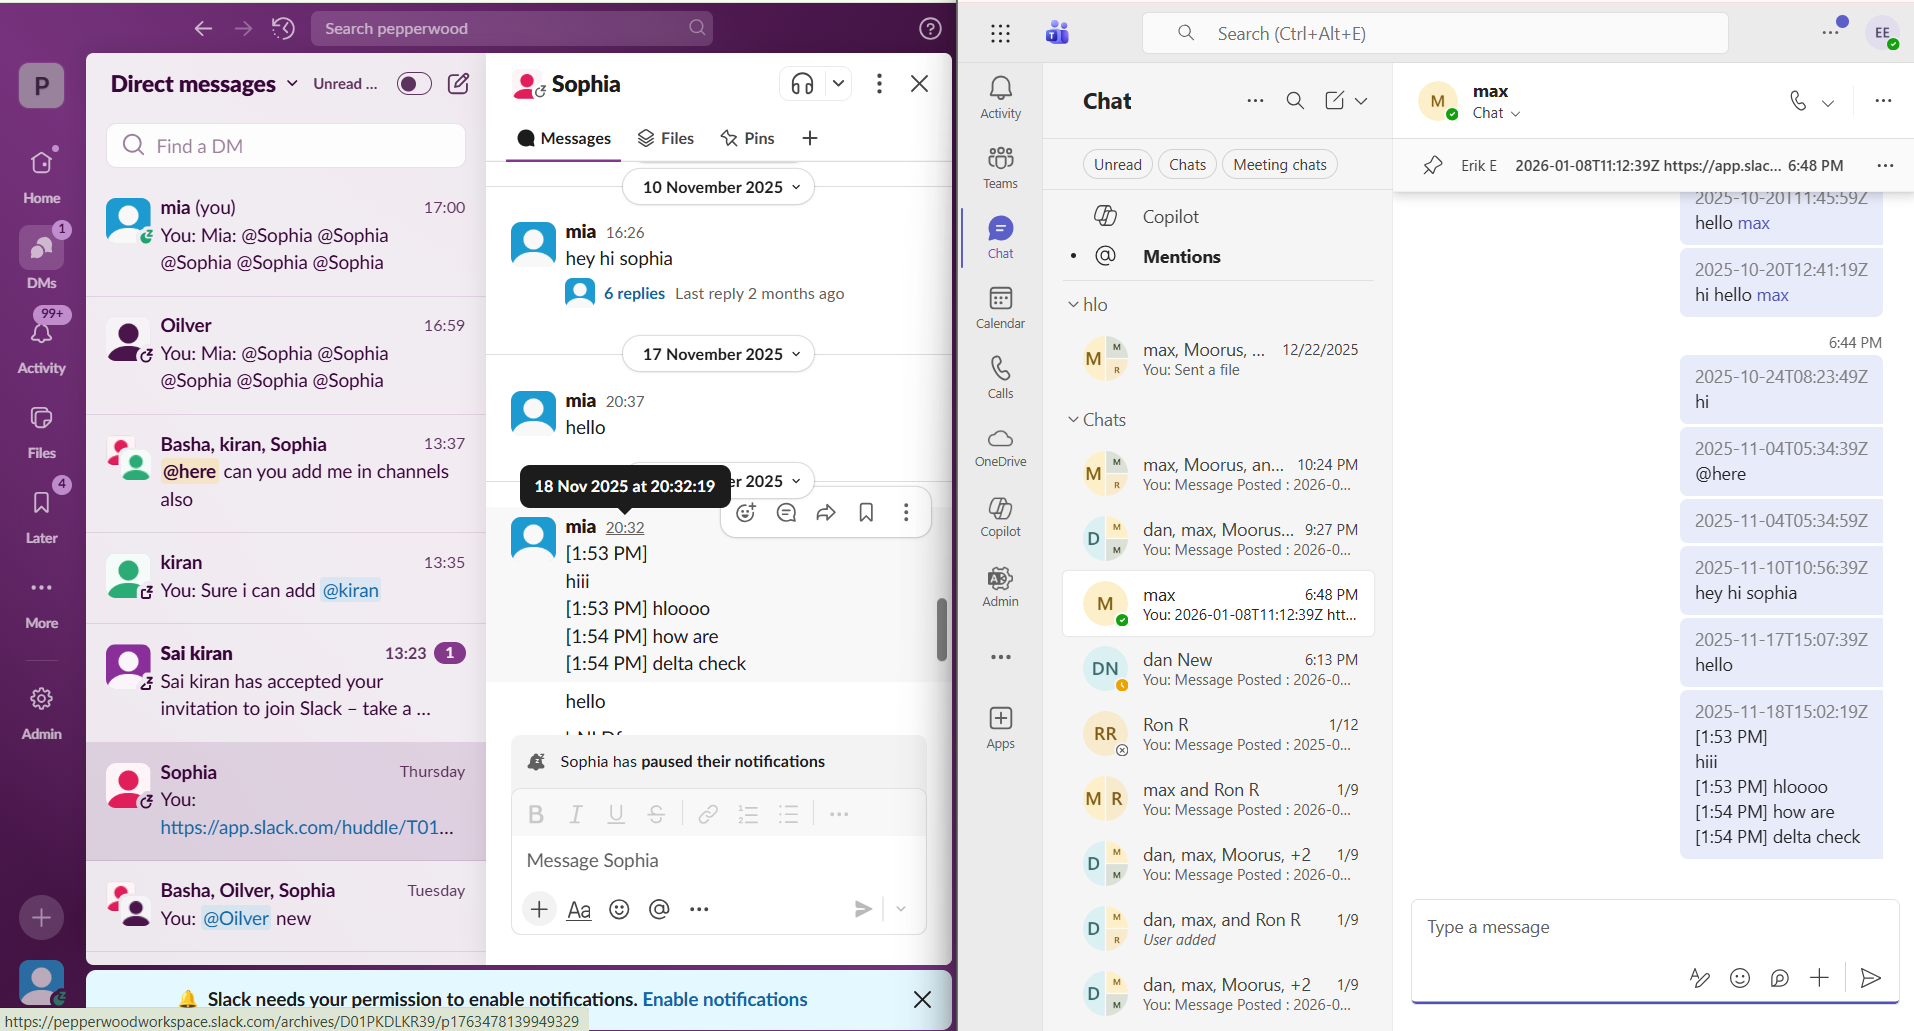Screen dimensions: 1914x1031
Task: Compose new Slack direct message
Action: point(458,84)
